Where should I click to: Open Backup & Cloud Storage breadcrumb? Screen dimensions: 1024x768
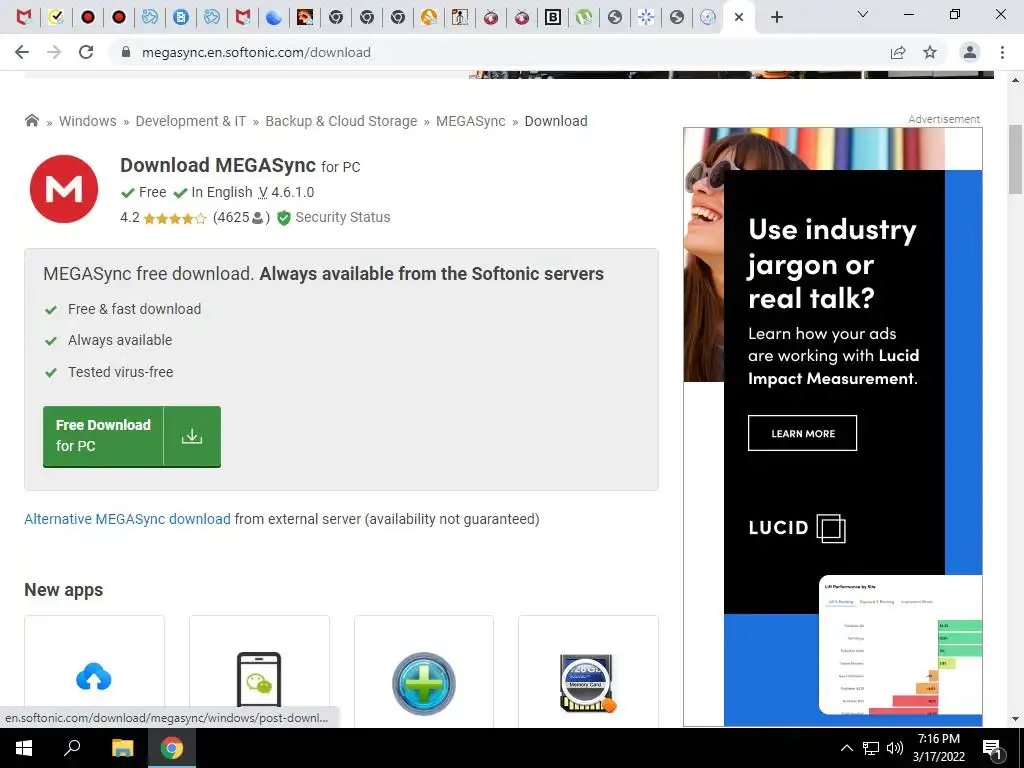[341, 121]
